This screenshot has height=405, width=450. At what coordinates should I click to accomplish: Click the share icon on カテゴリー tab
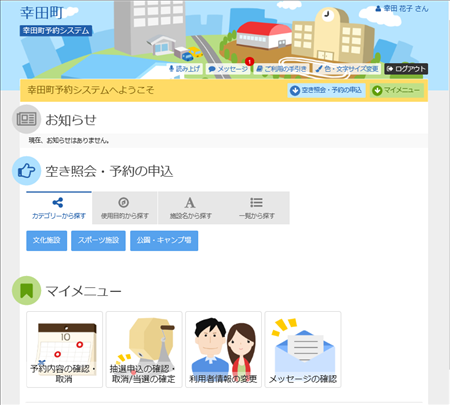pos(58,202)
